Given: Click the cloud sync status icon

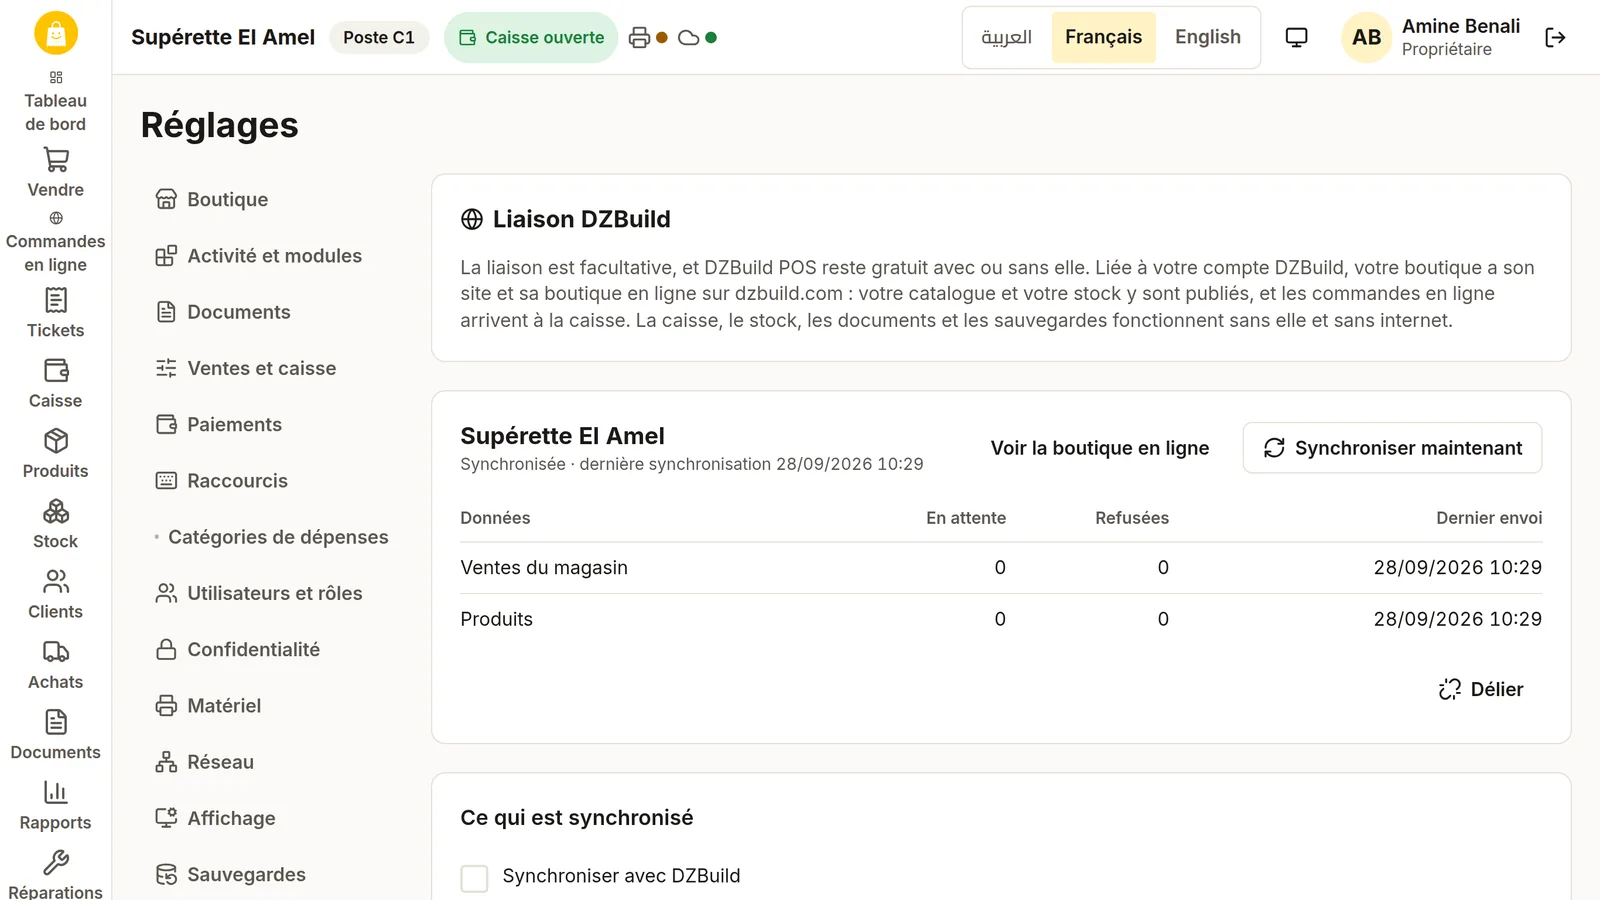Looking at the screenshot, I should tap(689, 38).
